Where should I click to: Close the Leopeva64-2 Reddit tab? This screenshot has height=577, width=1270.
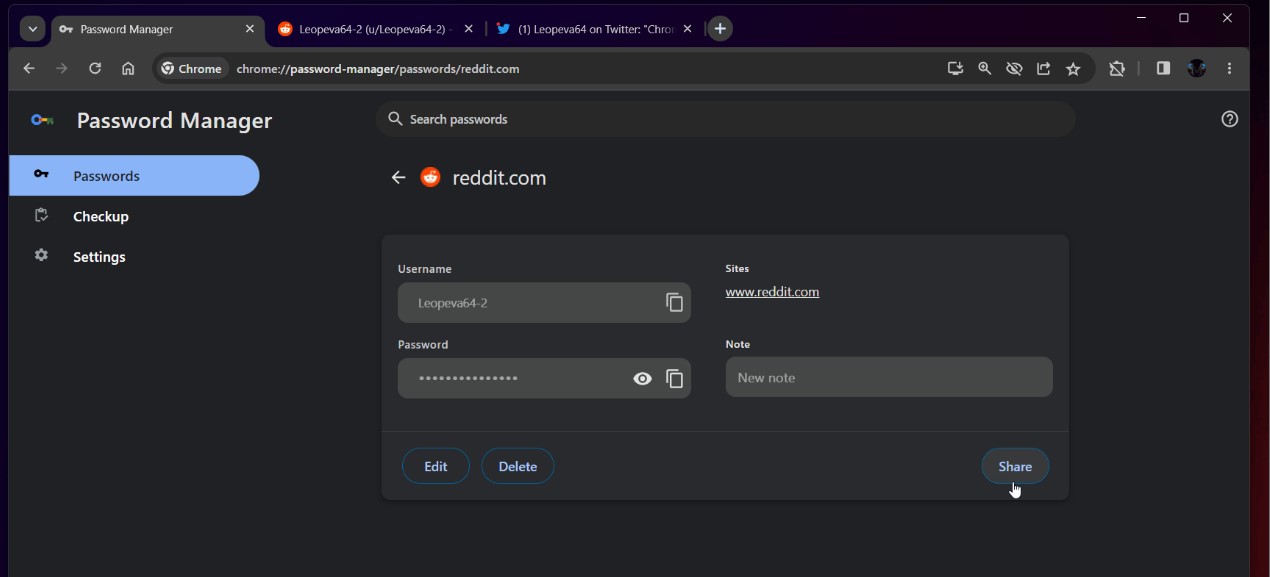click(x=468, y=29)
